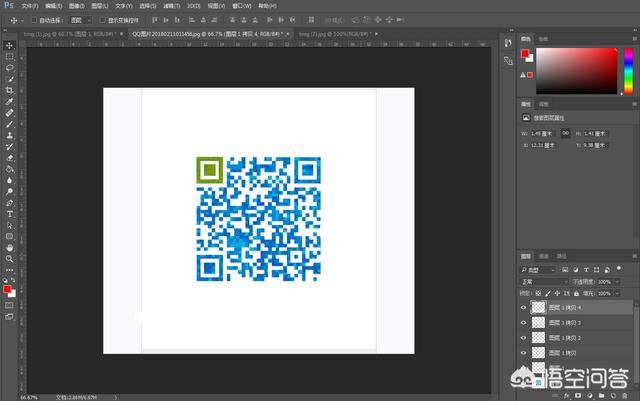Add a layer style via fx icon

[x=567, y=396]
